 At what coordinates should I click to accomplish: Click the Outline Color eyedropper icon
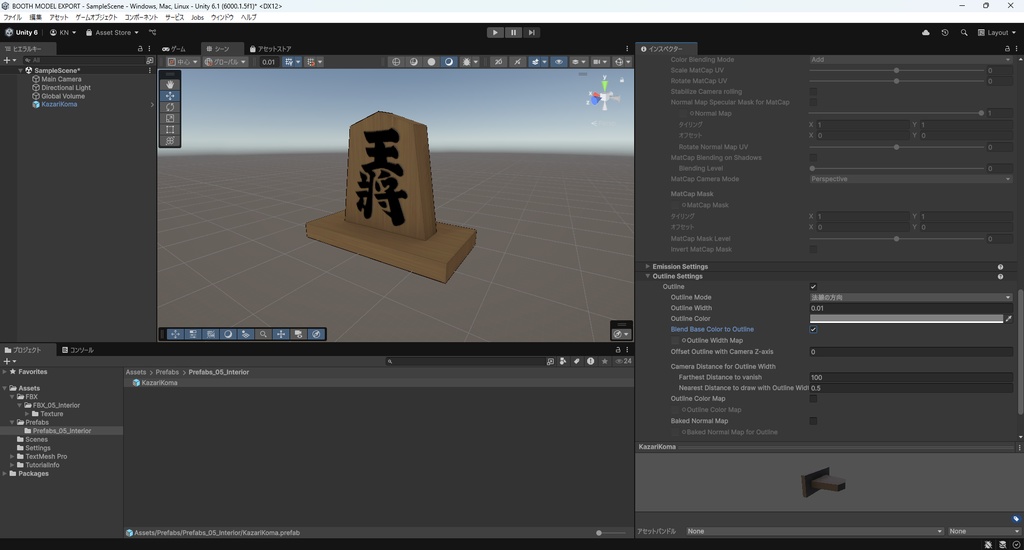click(x=1008, y=319)
